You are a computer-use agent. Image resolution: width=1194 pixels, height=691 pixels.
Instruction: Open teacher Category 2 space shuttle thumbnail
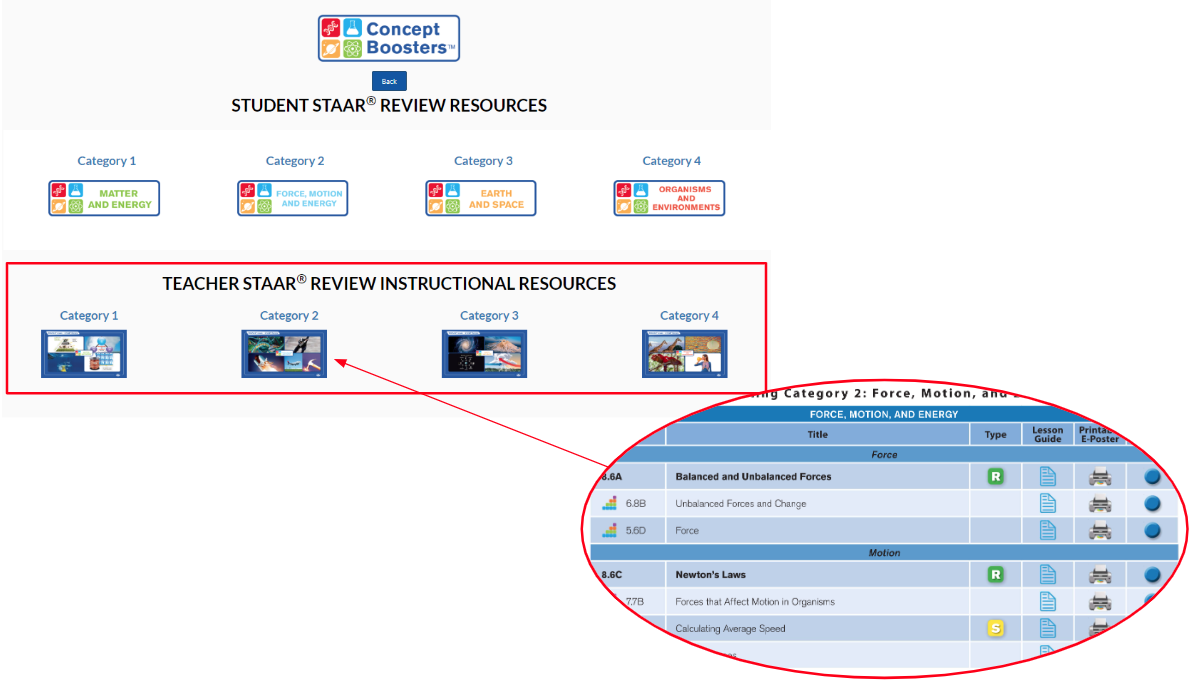pyautogui.click(x=284, y=354)
